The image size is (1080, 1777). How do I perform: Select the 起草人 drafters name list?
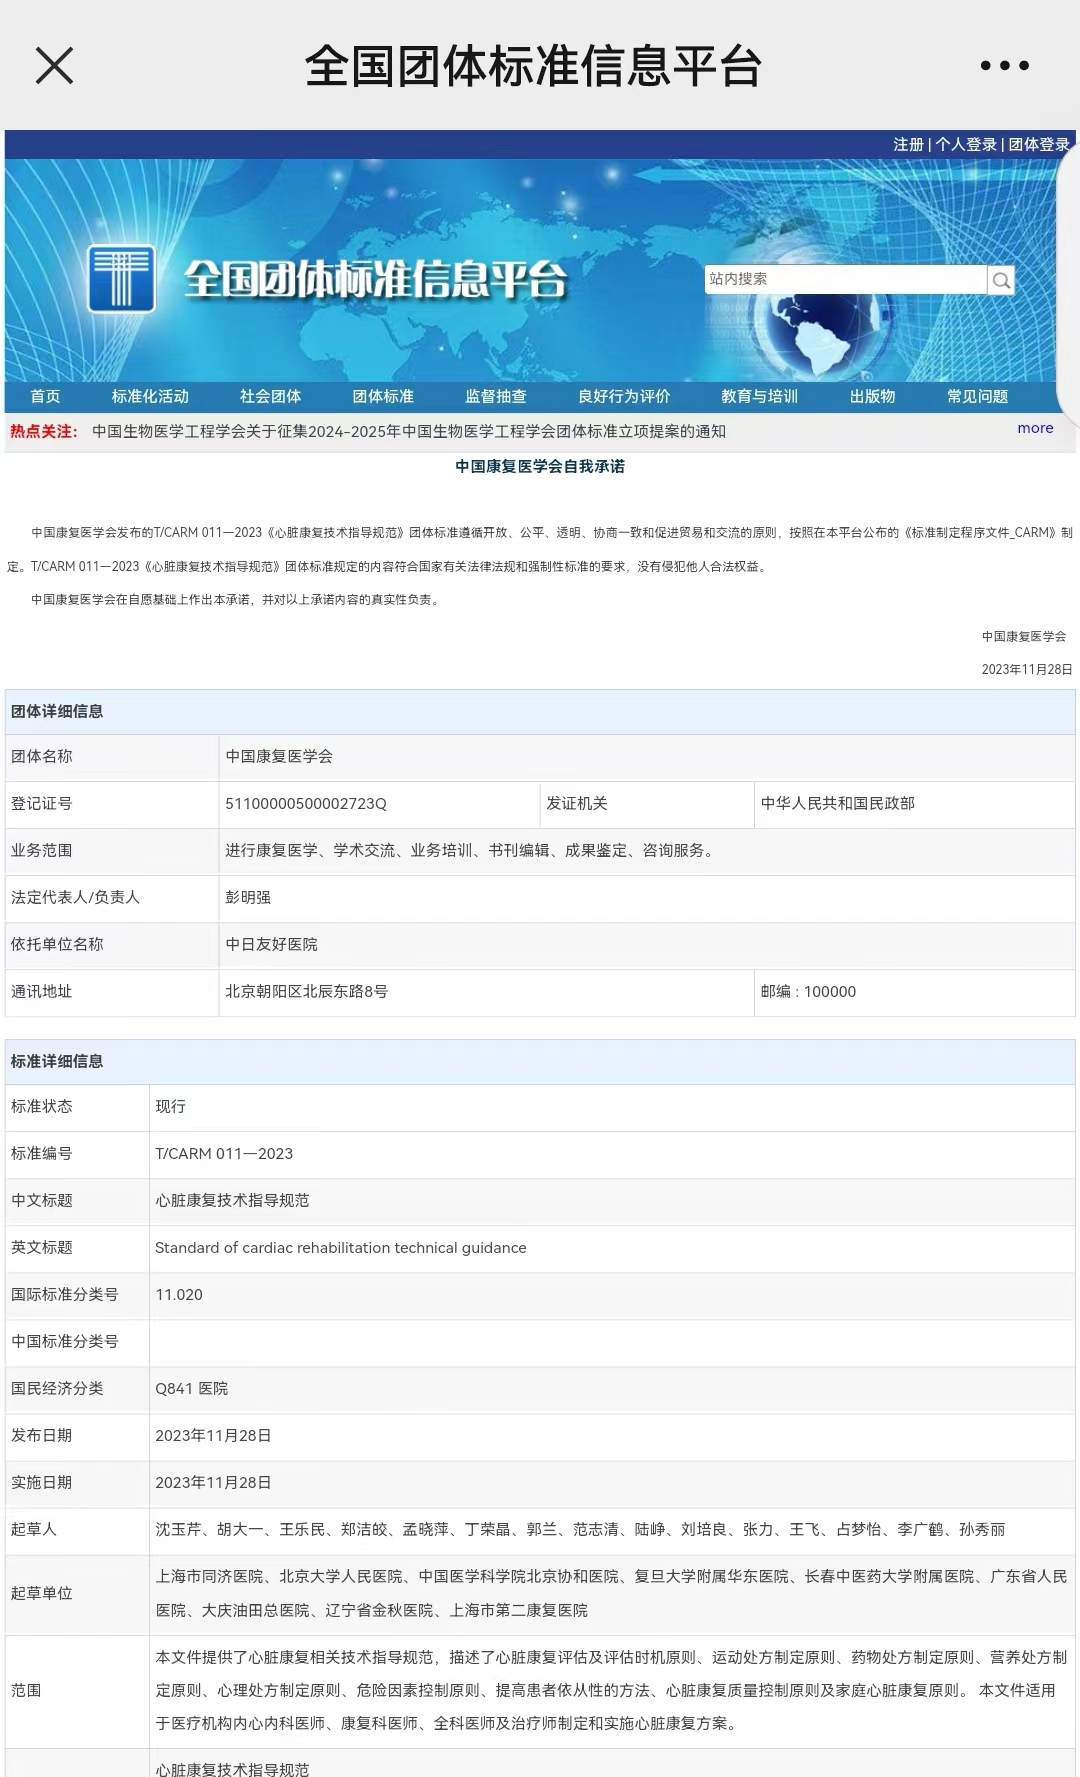pyautogui.click(x=580, y=1530)
